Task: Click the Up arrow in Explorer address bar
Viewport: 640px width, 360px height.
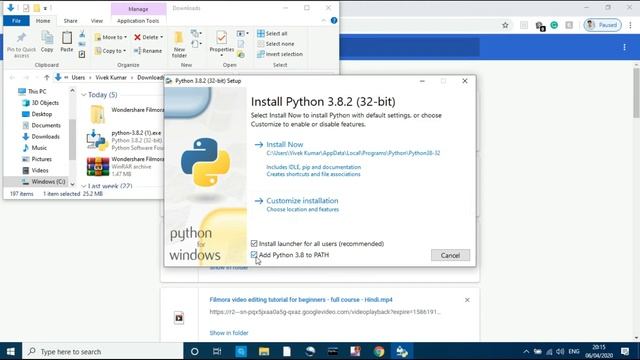Action: point(47,78)
